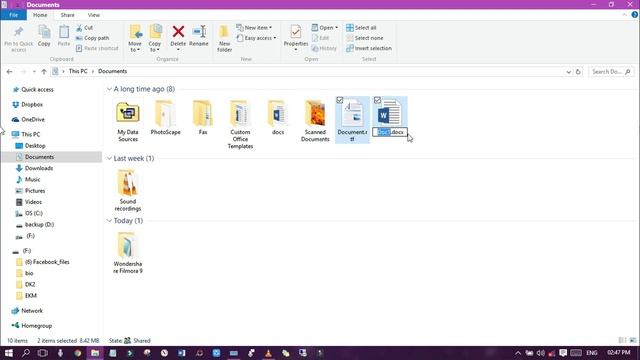
Task: Click the Paste ribbon icon
Action: (64, 31)
